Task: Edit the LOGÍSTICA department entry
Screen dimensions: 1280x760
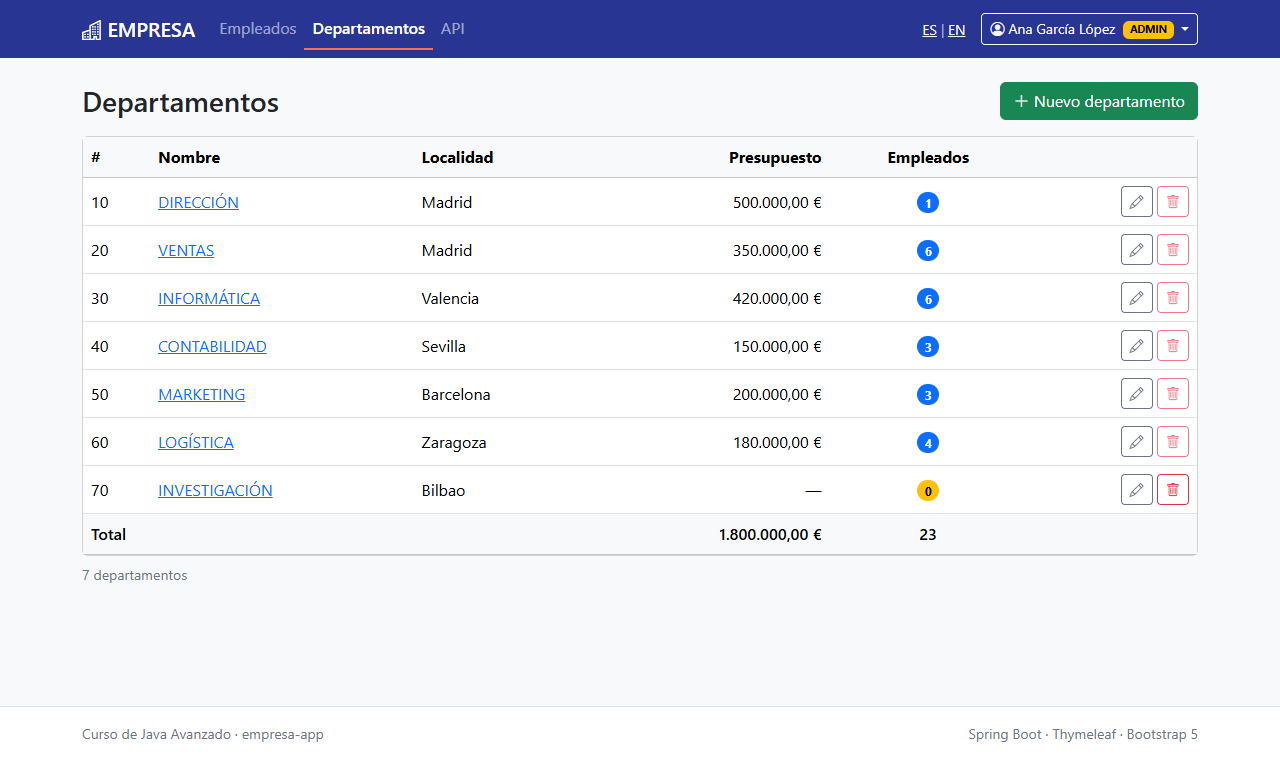Action: [1137, 442]
